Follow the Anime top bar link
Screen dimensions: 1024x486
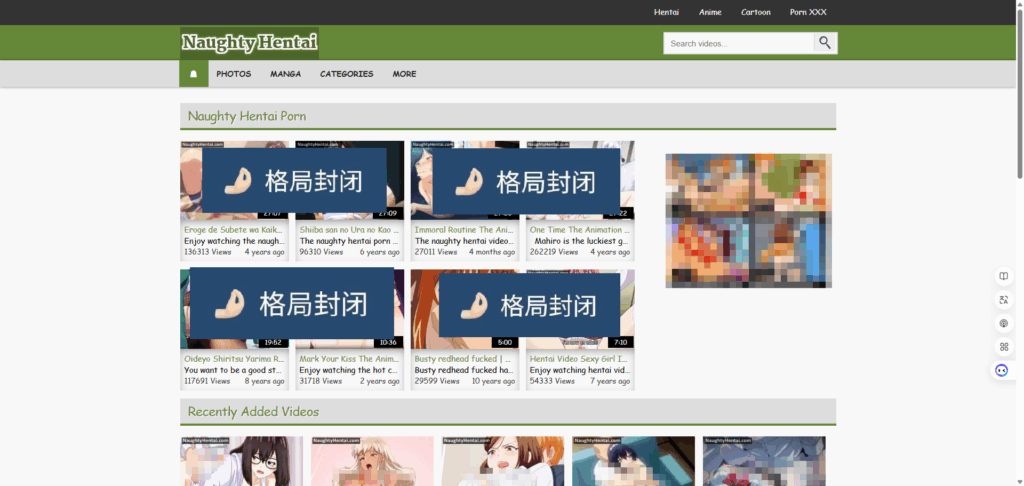[711, 12]
